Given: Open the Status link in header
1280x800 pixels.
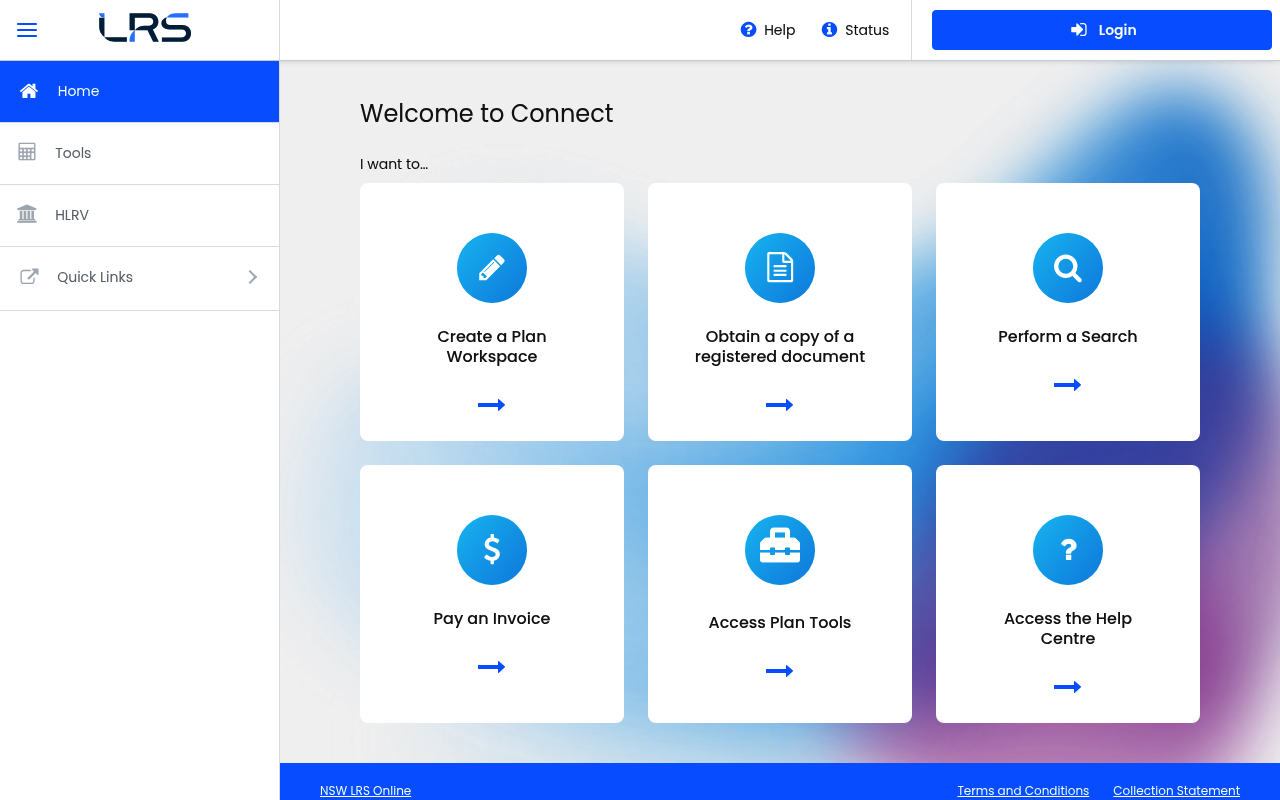Looking at the screenshot, I should click(855, 30).
